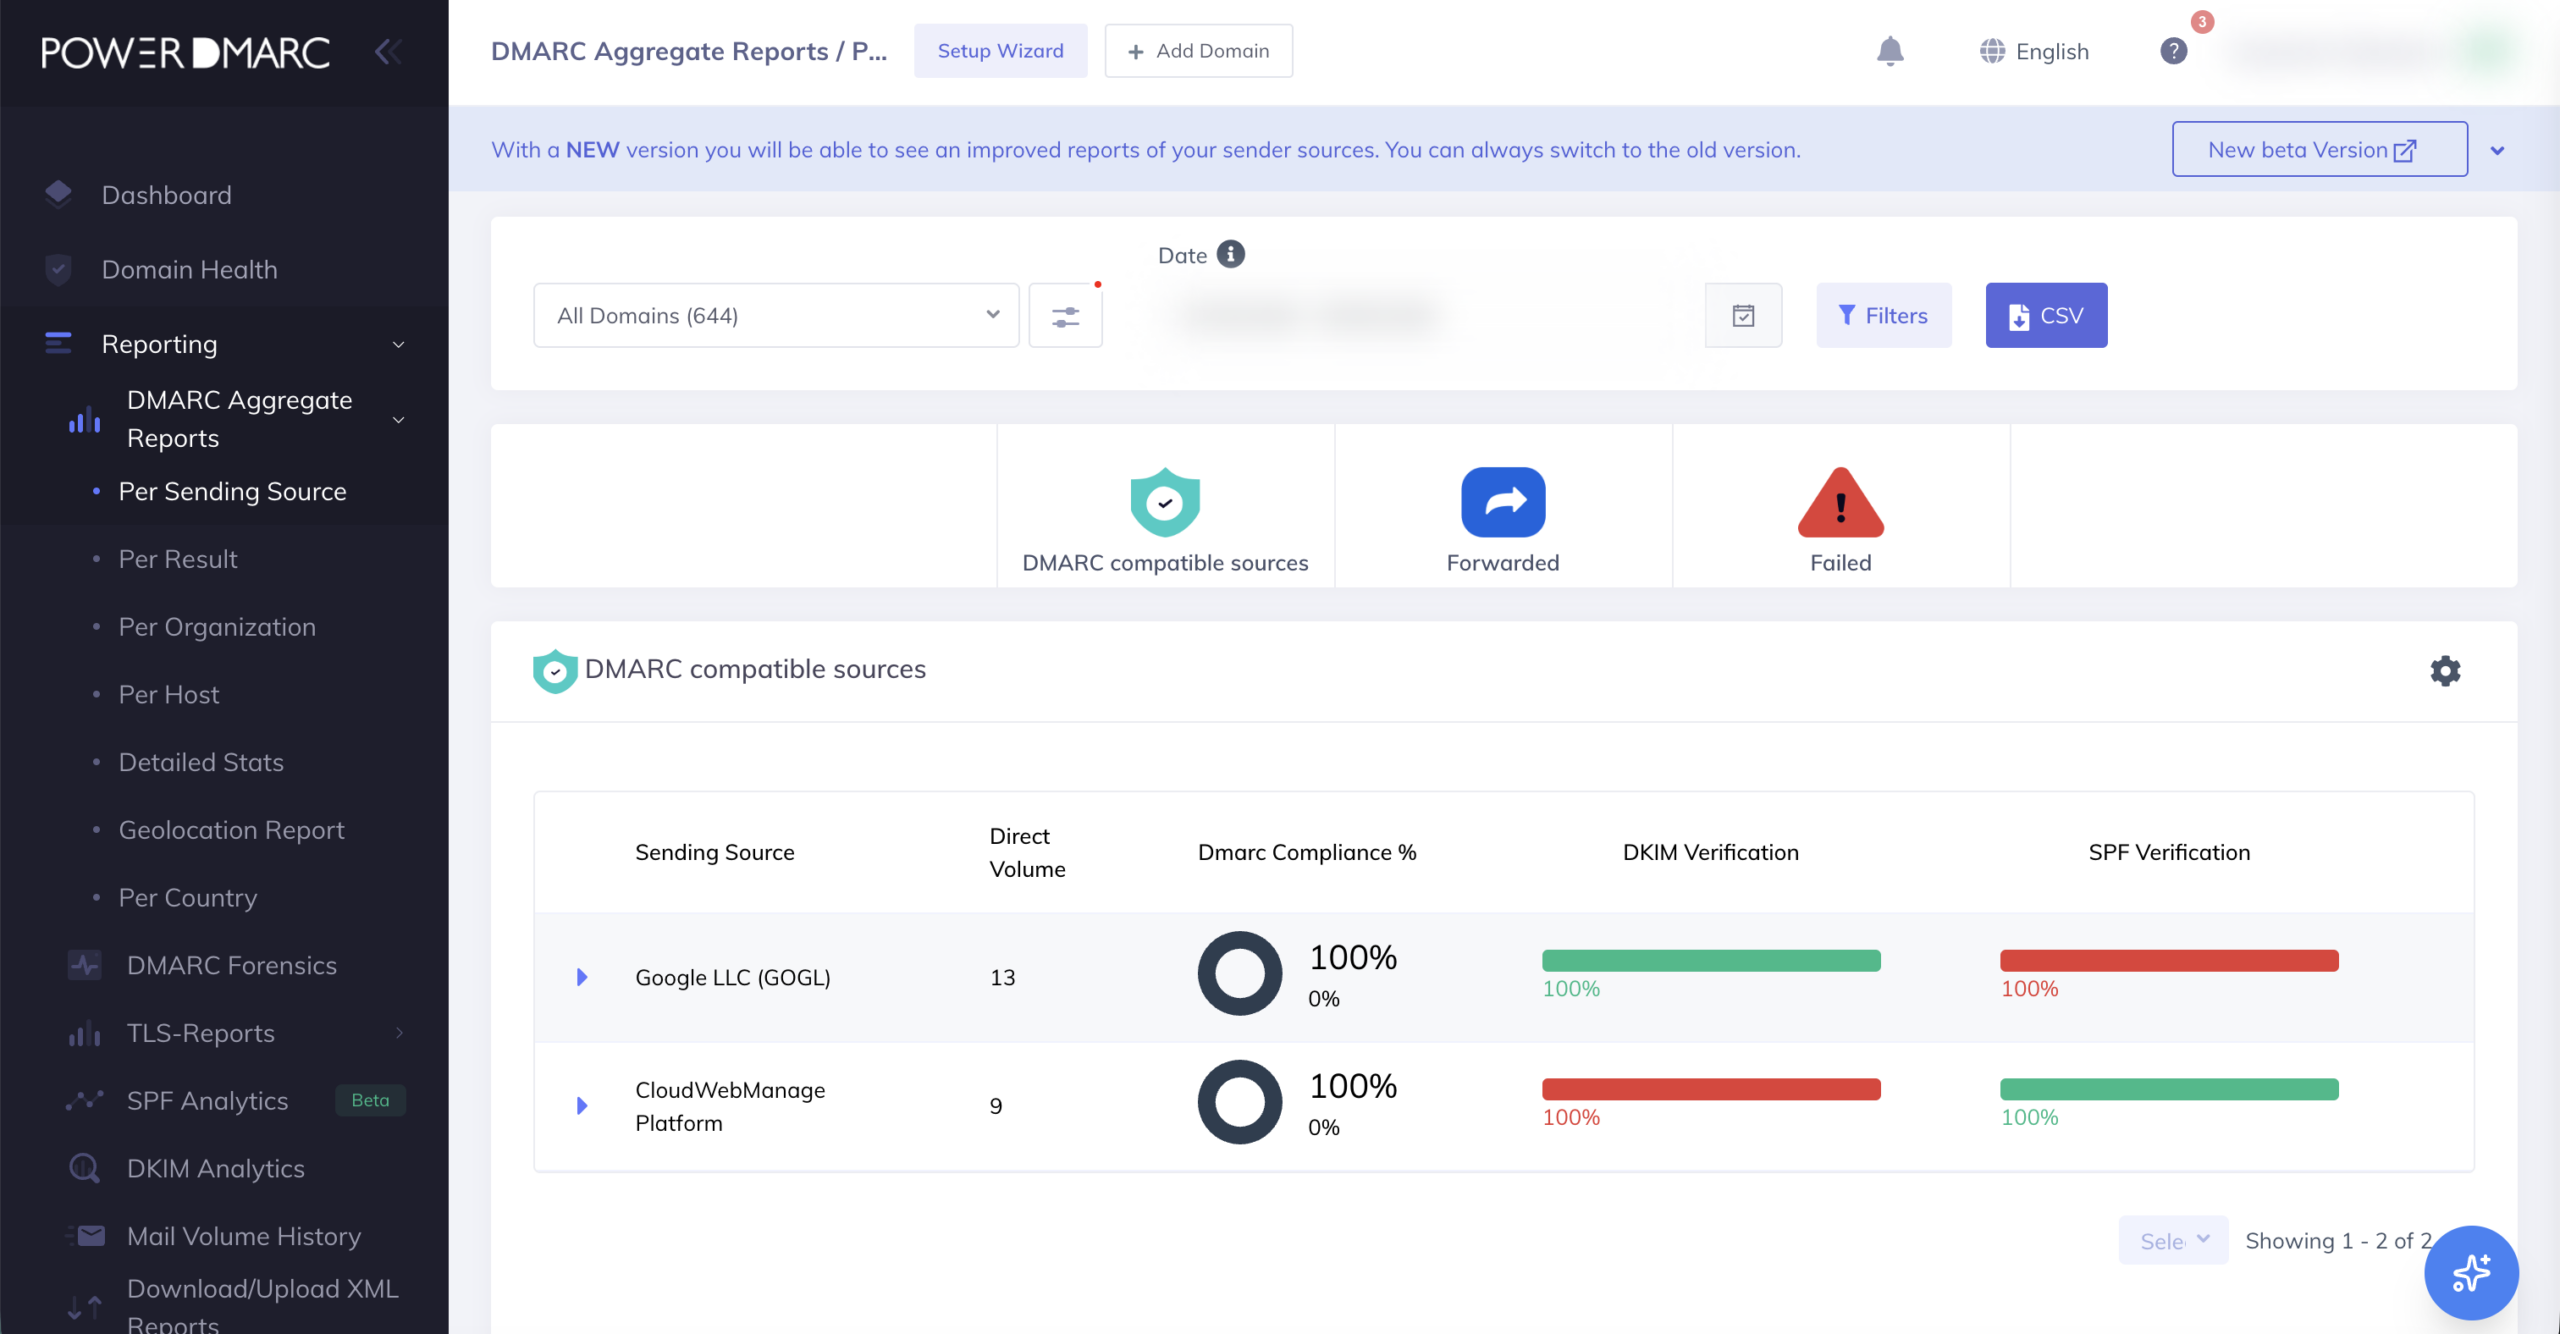
Task: Click the shield icon in the section heading
Action: point(555,671)
